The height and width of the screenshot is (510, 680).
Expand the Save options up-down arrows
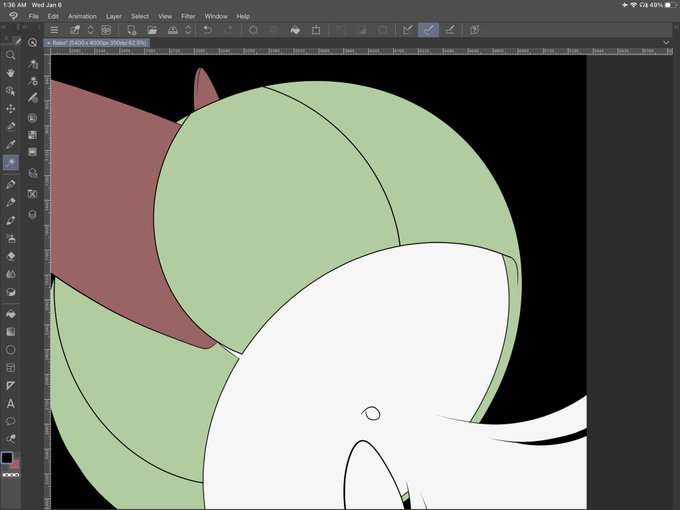coord(188,30)
